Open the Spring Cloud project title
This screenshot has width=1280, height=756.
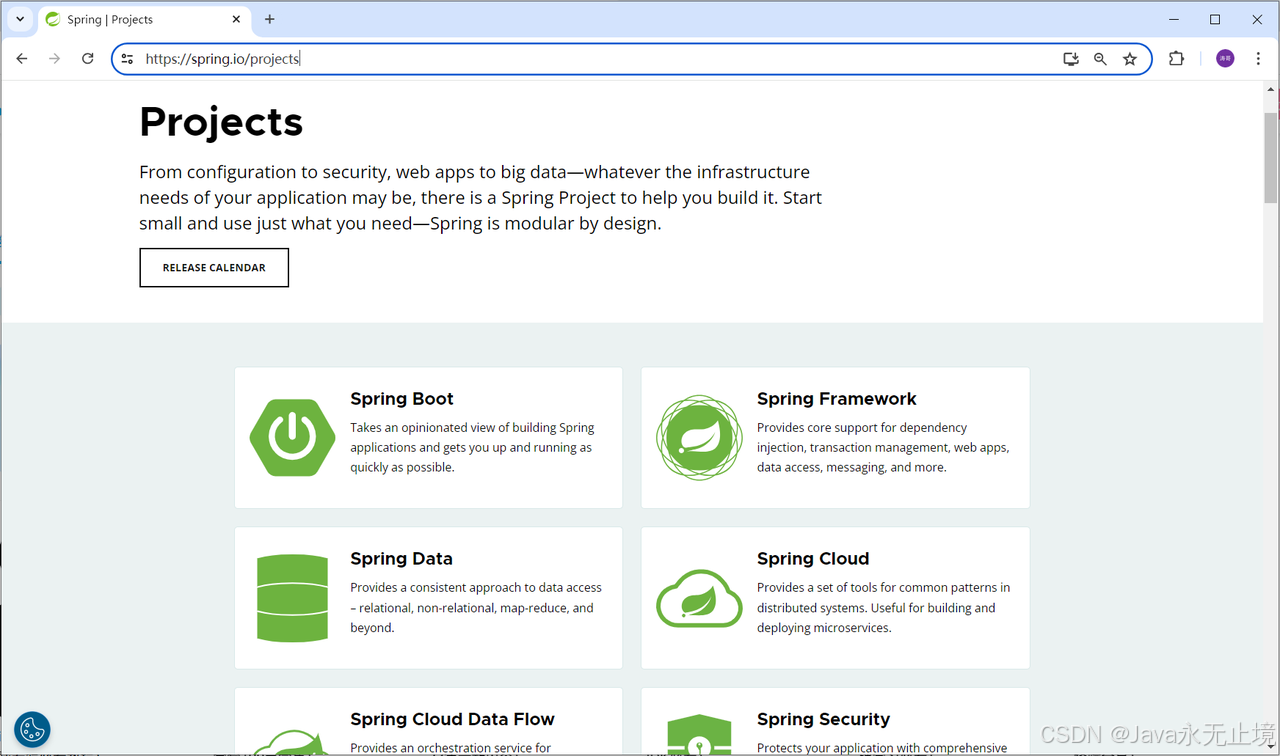pos(813,559)
